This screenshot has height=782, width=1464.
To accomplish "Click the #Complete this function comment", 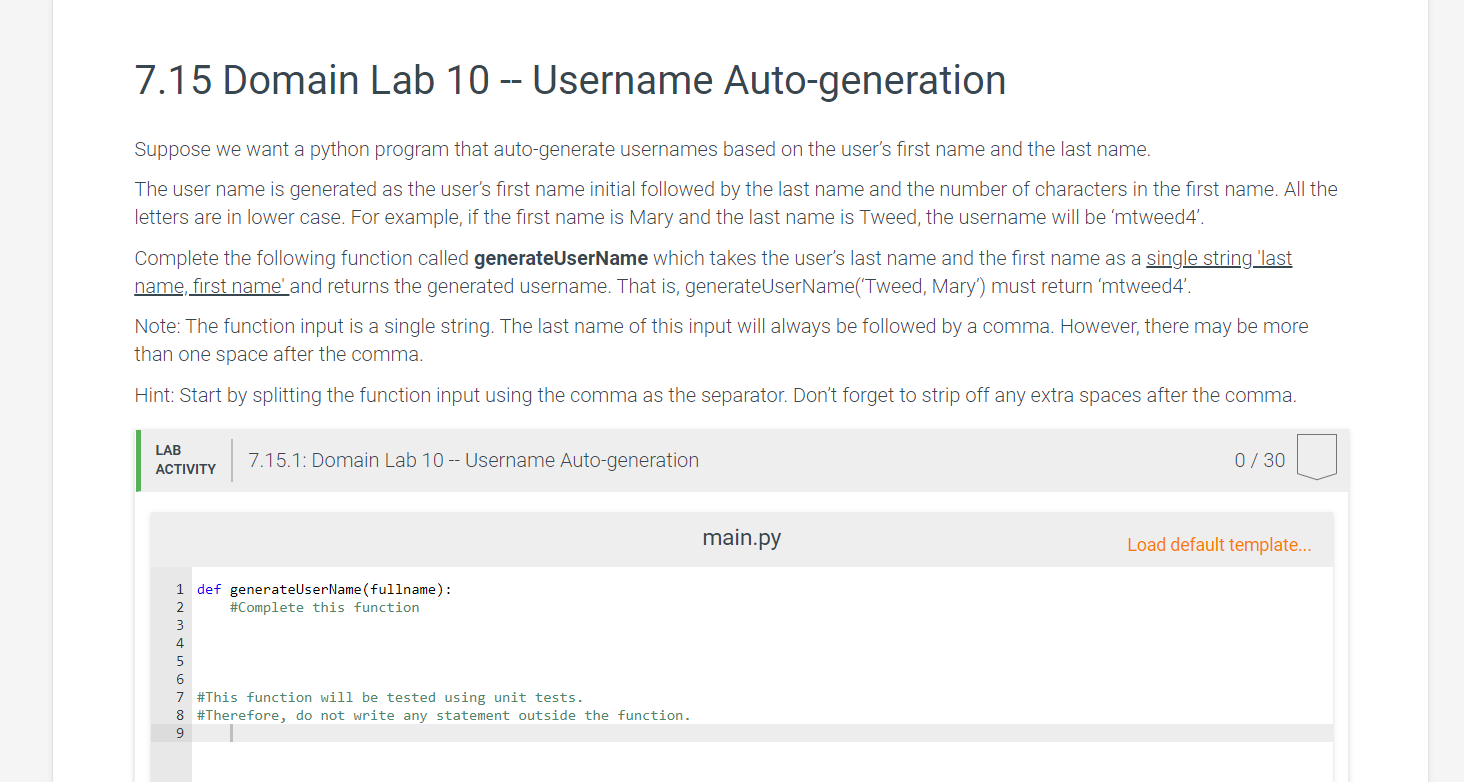I will tap(325, 607).
